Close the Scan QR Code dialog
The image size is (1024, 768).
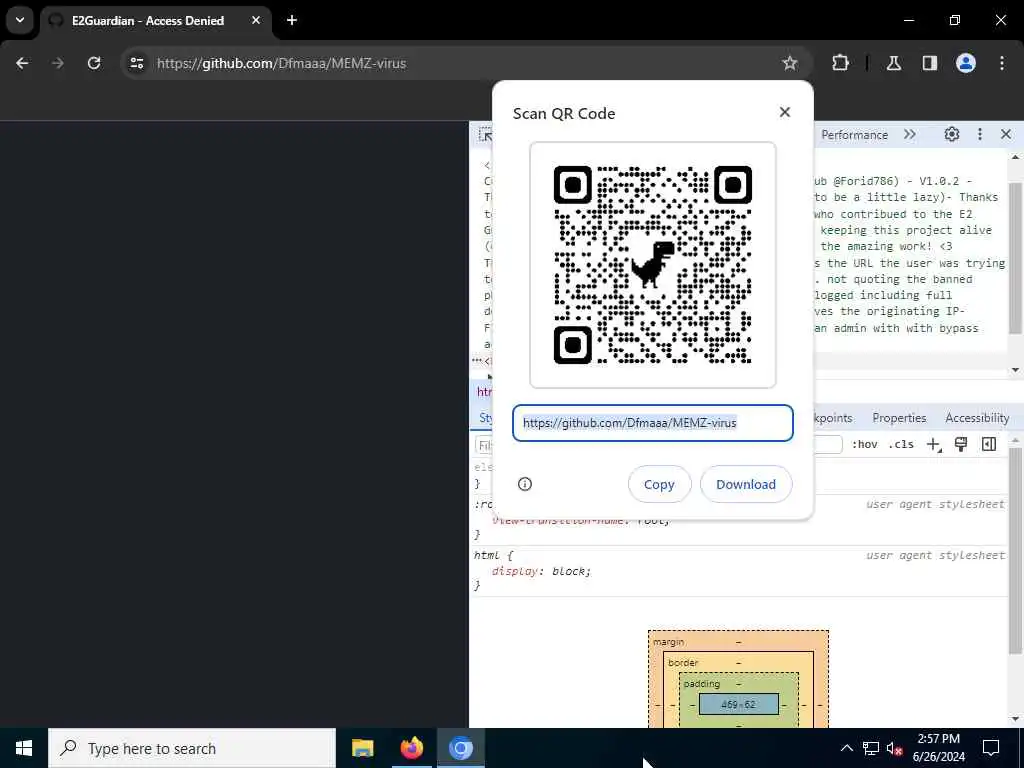point(784,112)
